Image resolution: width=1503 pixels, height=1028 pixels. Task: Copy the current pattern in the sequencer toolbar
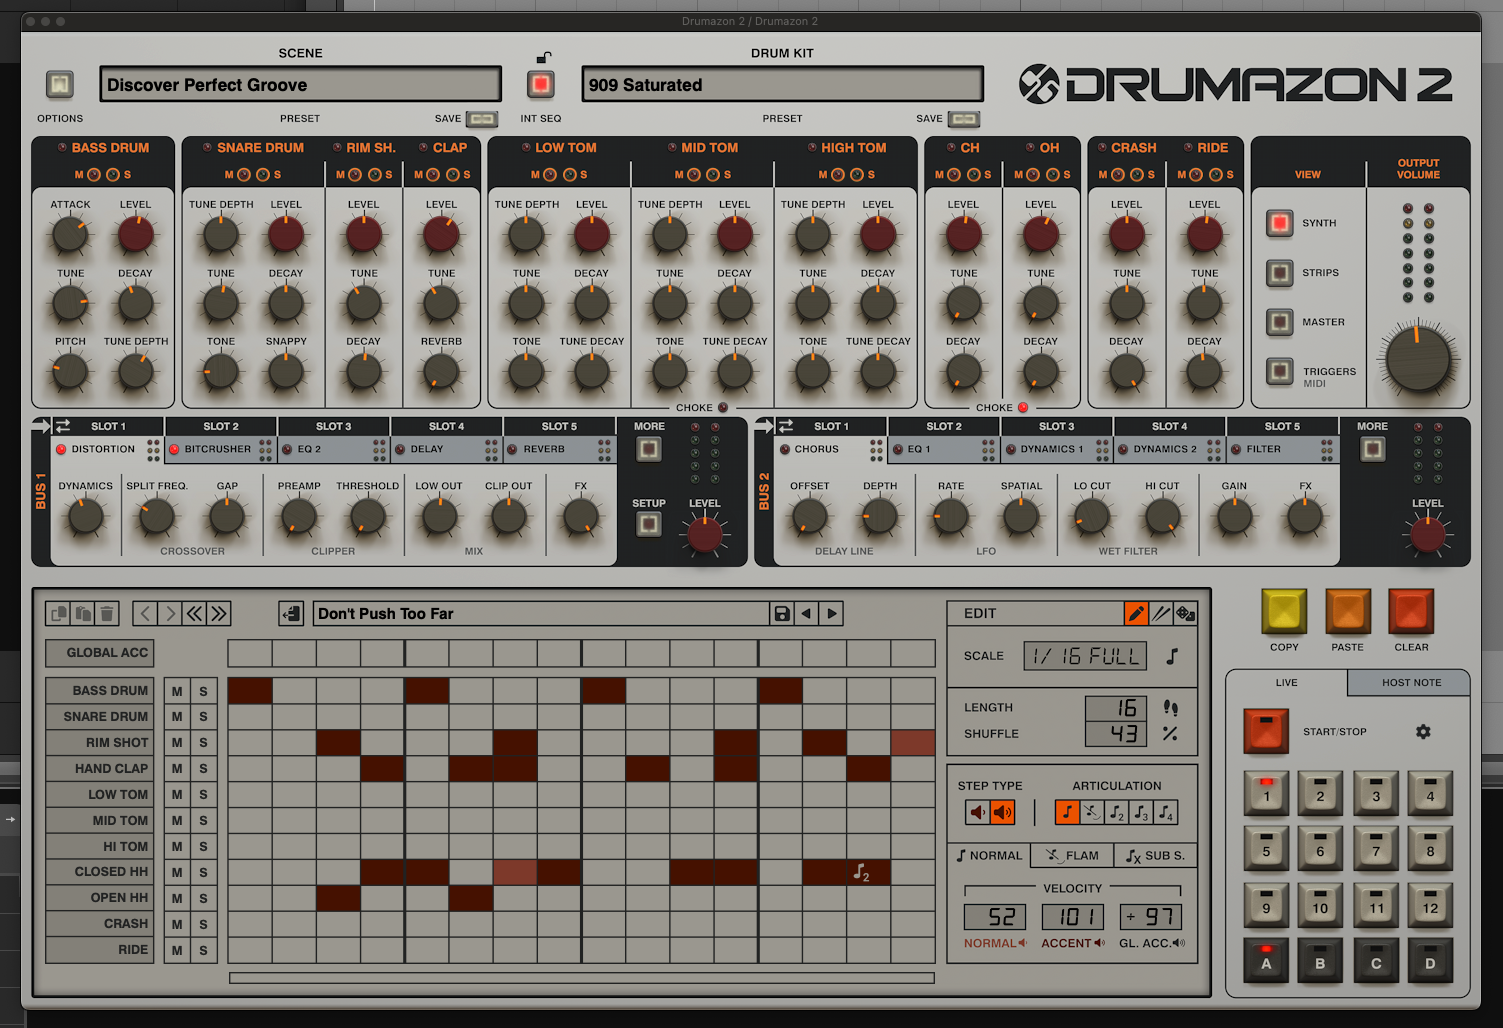tap(59, 613)
